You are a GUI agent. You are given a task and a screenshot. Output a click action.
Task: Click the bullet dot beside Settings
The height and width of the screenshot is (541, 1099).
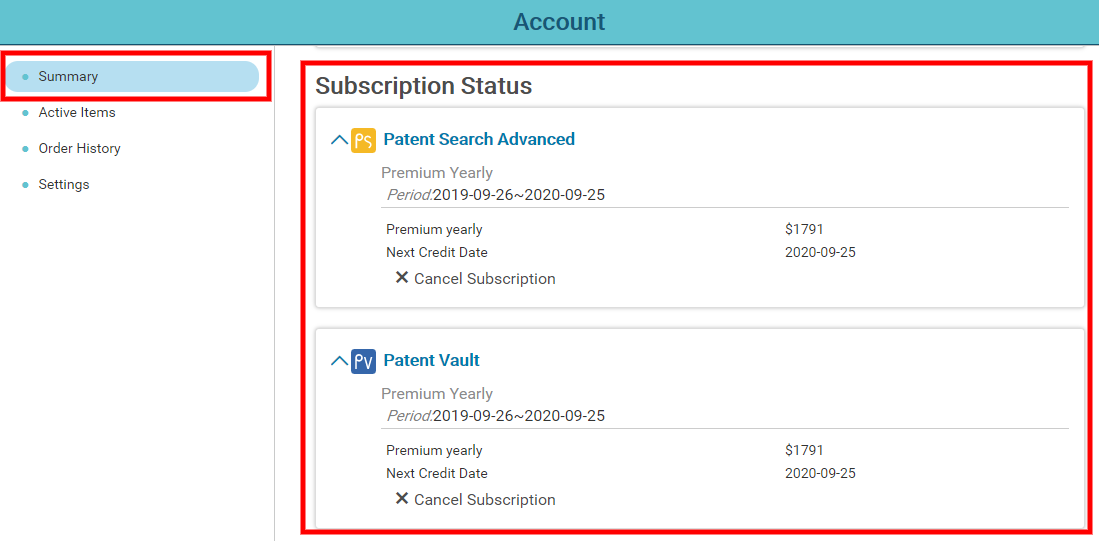pos(26,185)
